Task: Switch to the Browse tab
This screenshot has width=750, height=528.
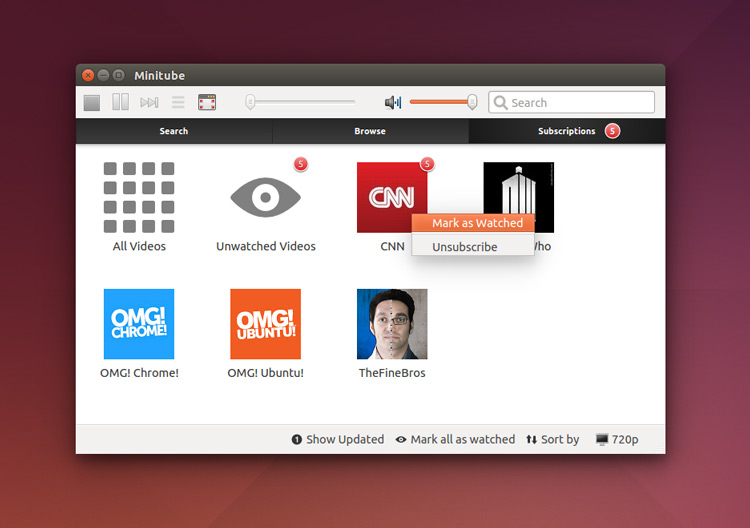Action: [370, 131]
